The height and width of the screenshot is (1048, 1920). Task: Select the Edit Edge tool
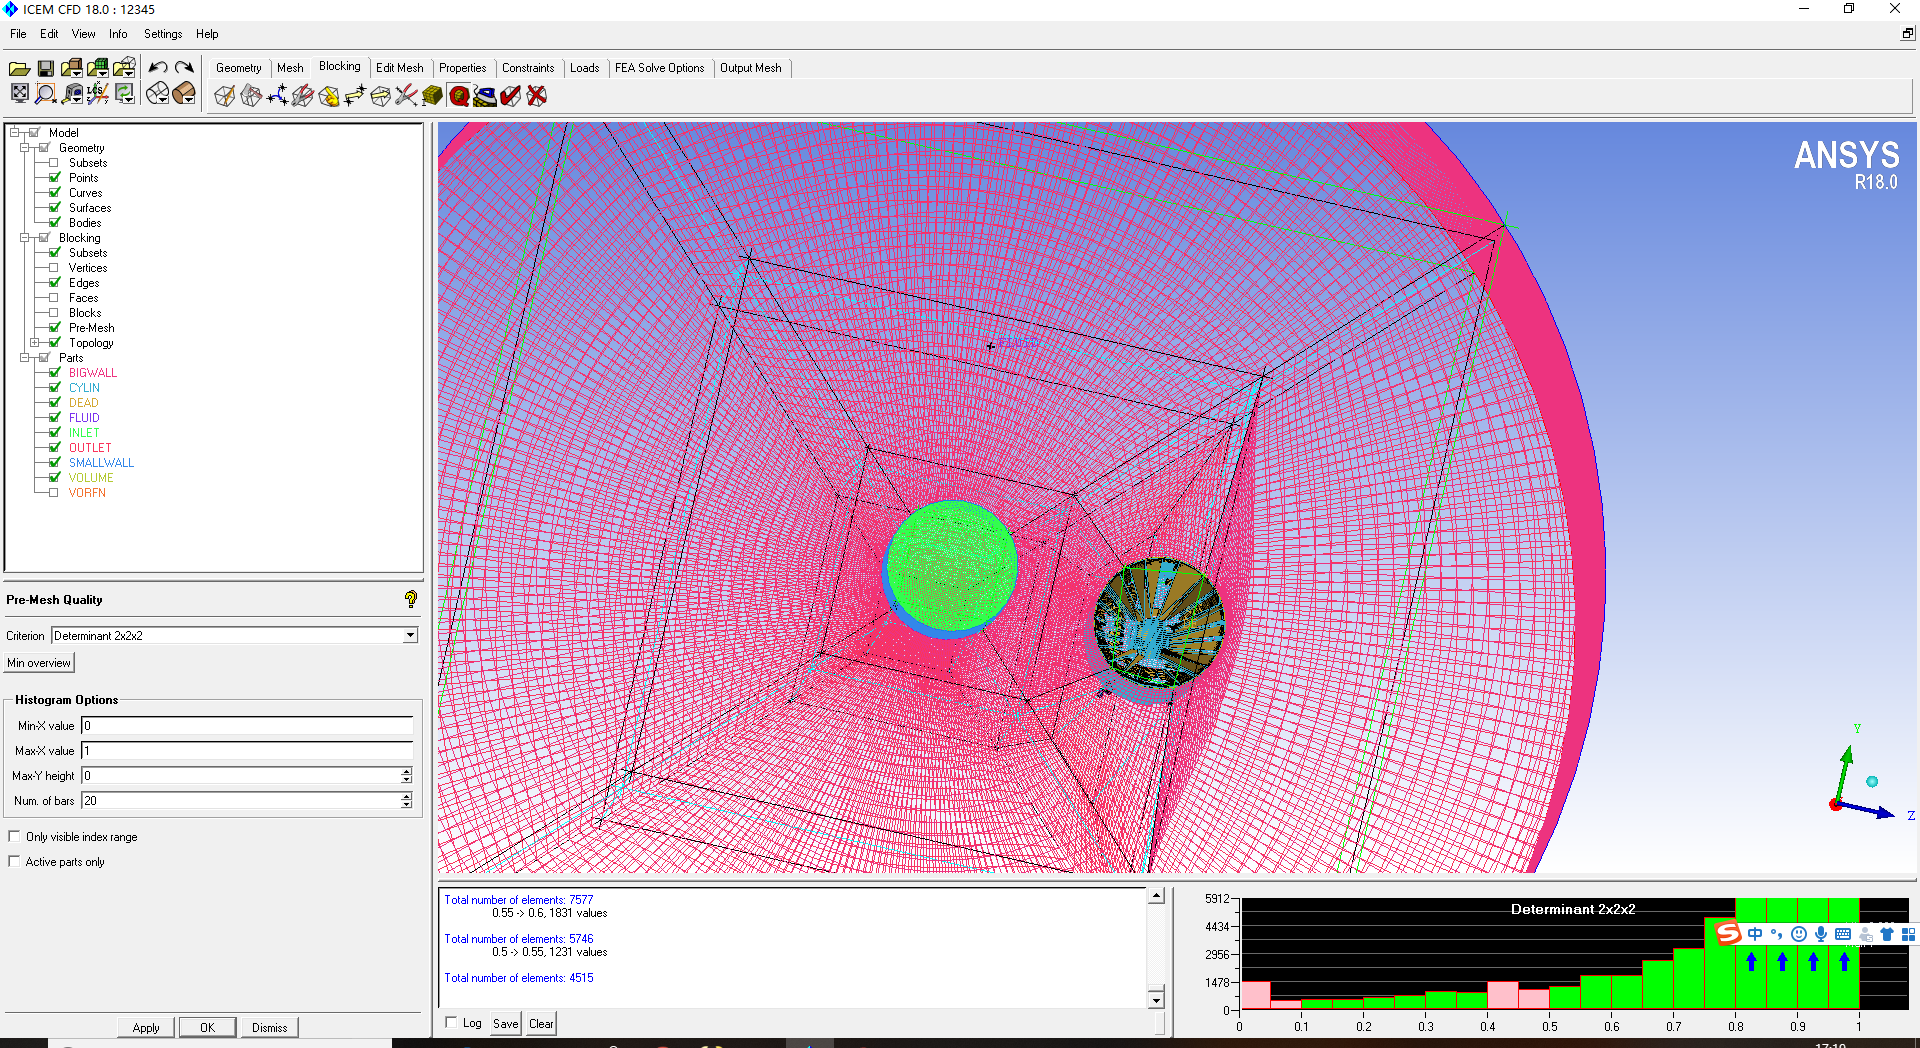click(406, 96)
